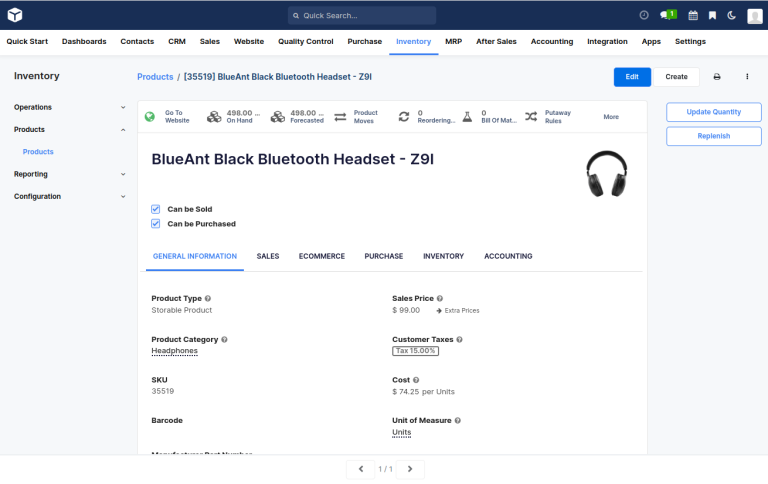Click the print icon

[x=717, y=77]
